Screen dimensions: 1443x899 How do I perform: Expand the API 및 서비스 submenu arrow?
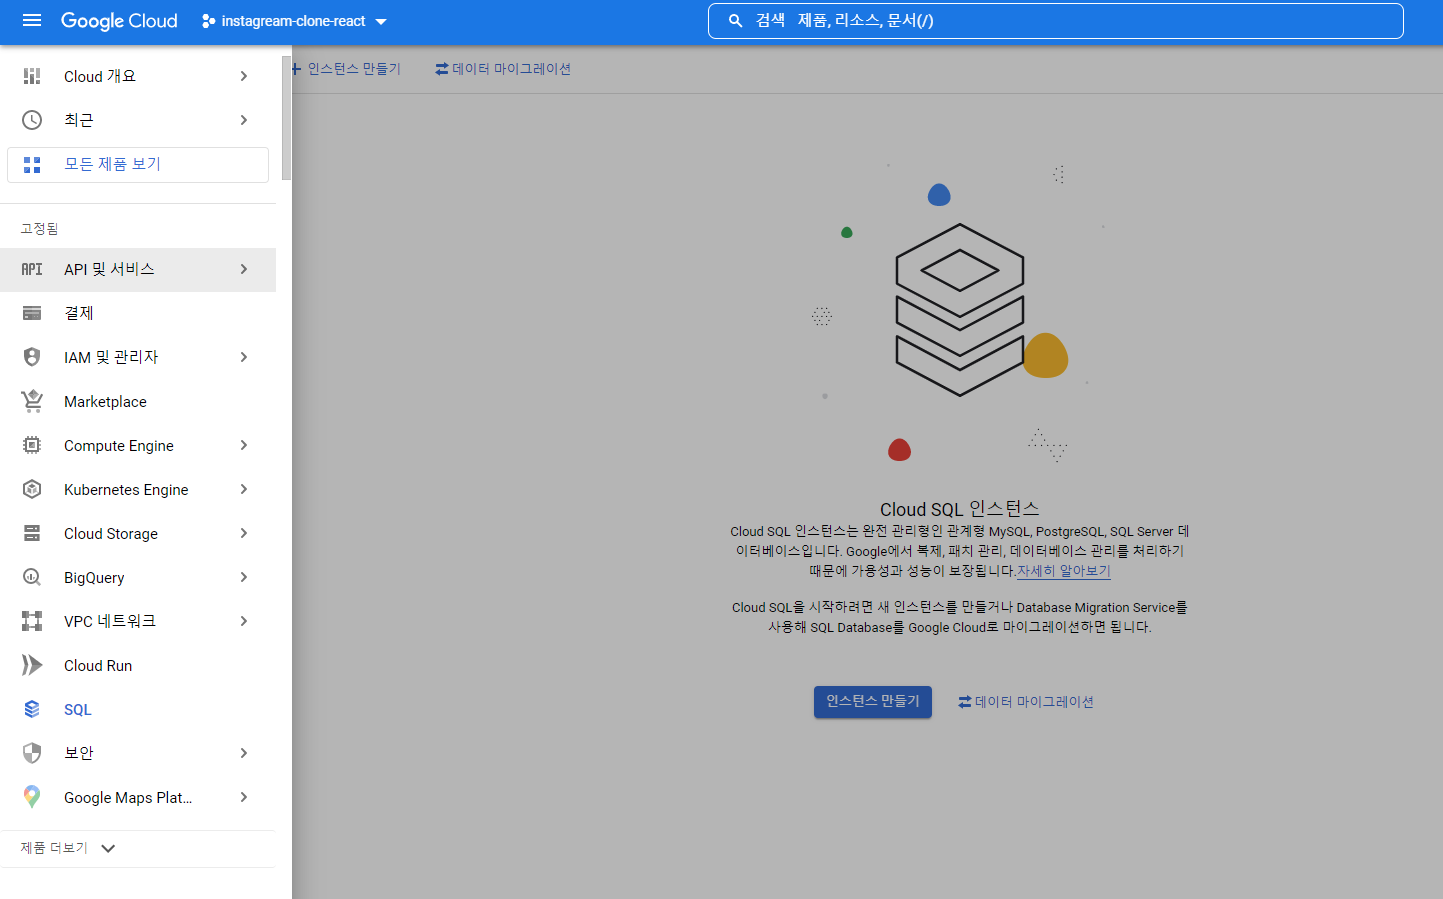tap(244, 269)
